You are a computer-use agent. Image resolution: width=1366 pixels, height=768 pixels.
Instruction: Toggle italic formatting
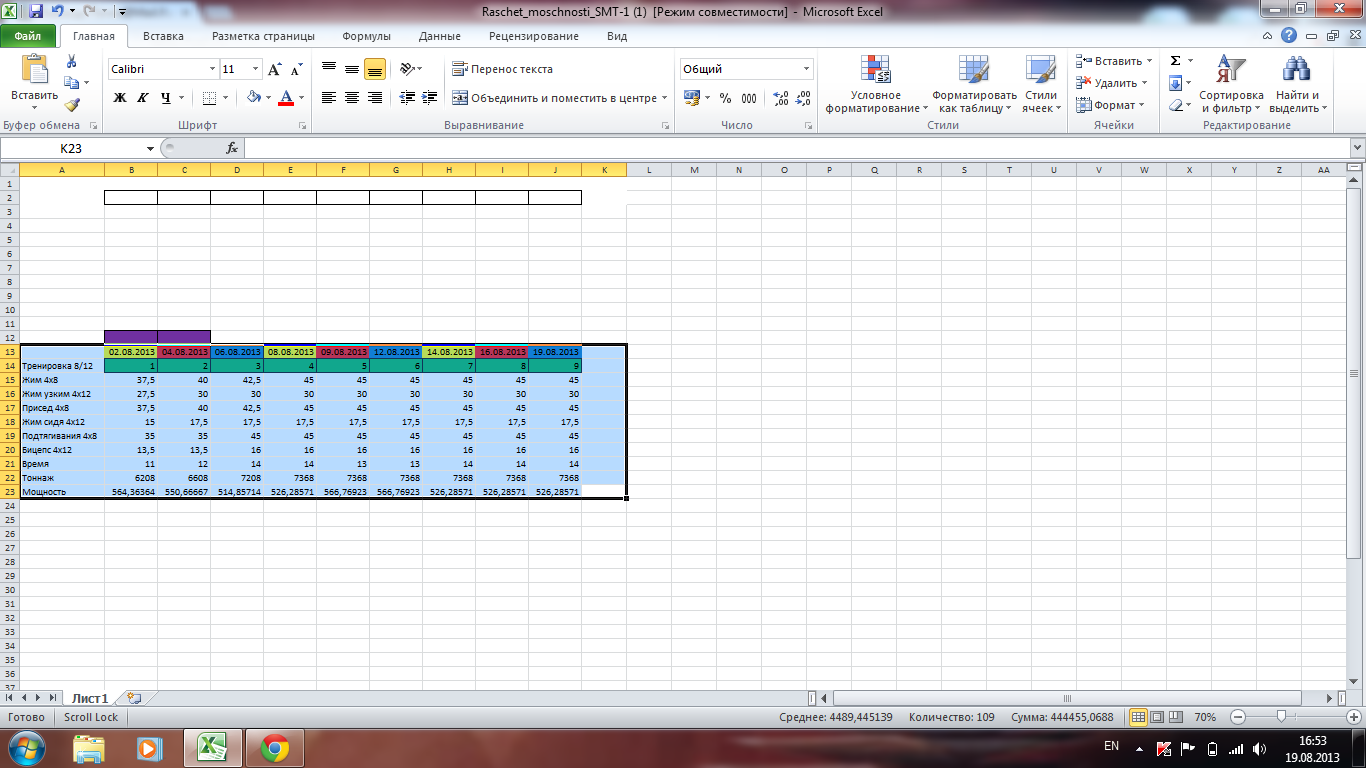click(x=143, y=98)
